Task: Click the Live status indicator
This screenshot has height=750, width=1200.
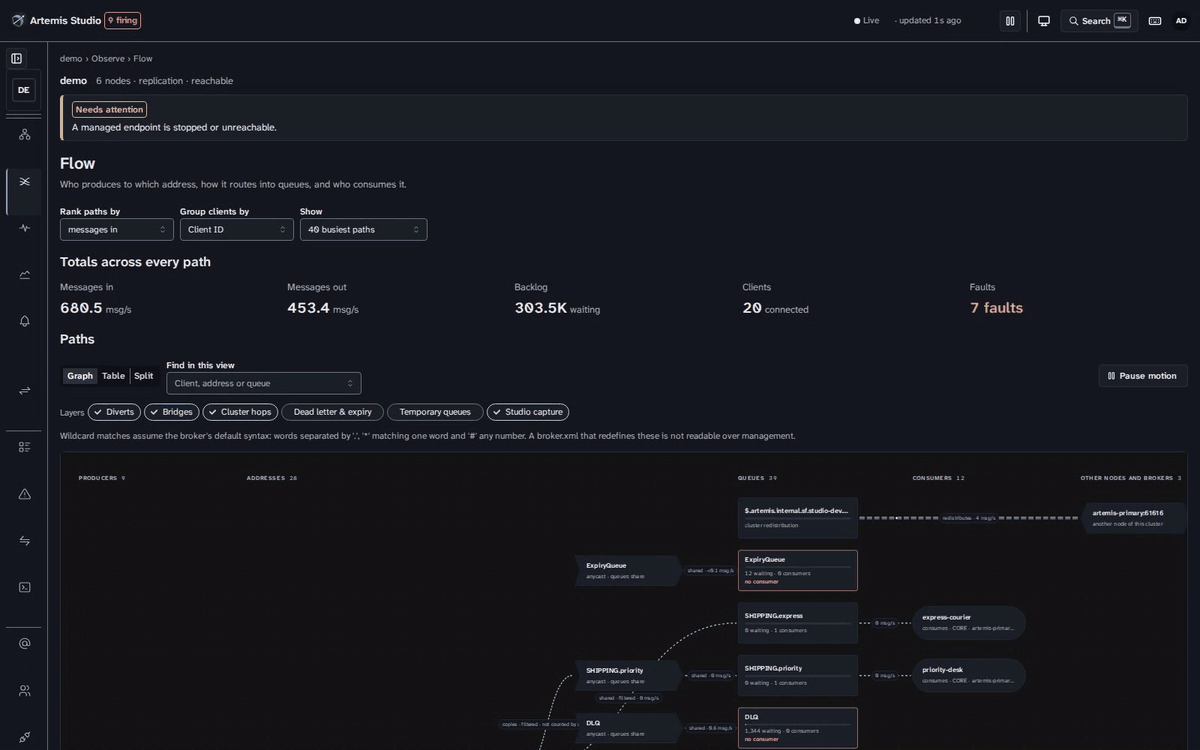Action: pyautogui.click(x=867, y=21)
